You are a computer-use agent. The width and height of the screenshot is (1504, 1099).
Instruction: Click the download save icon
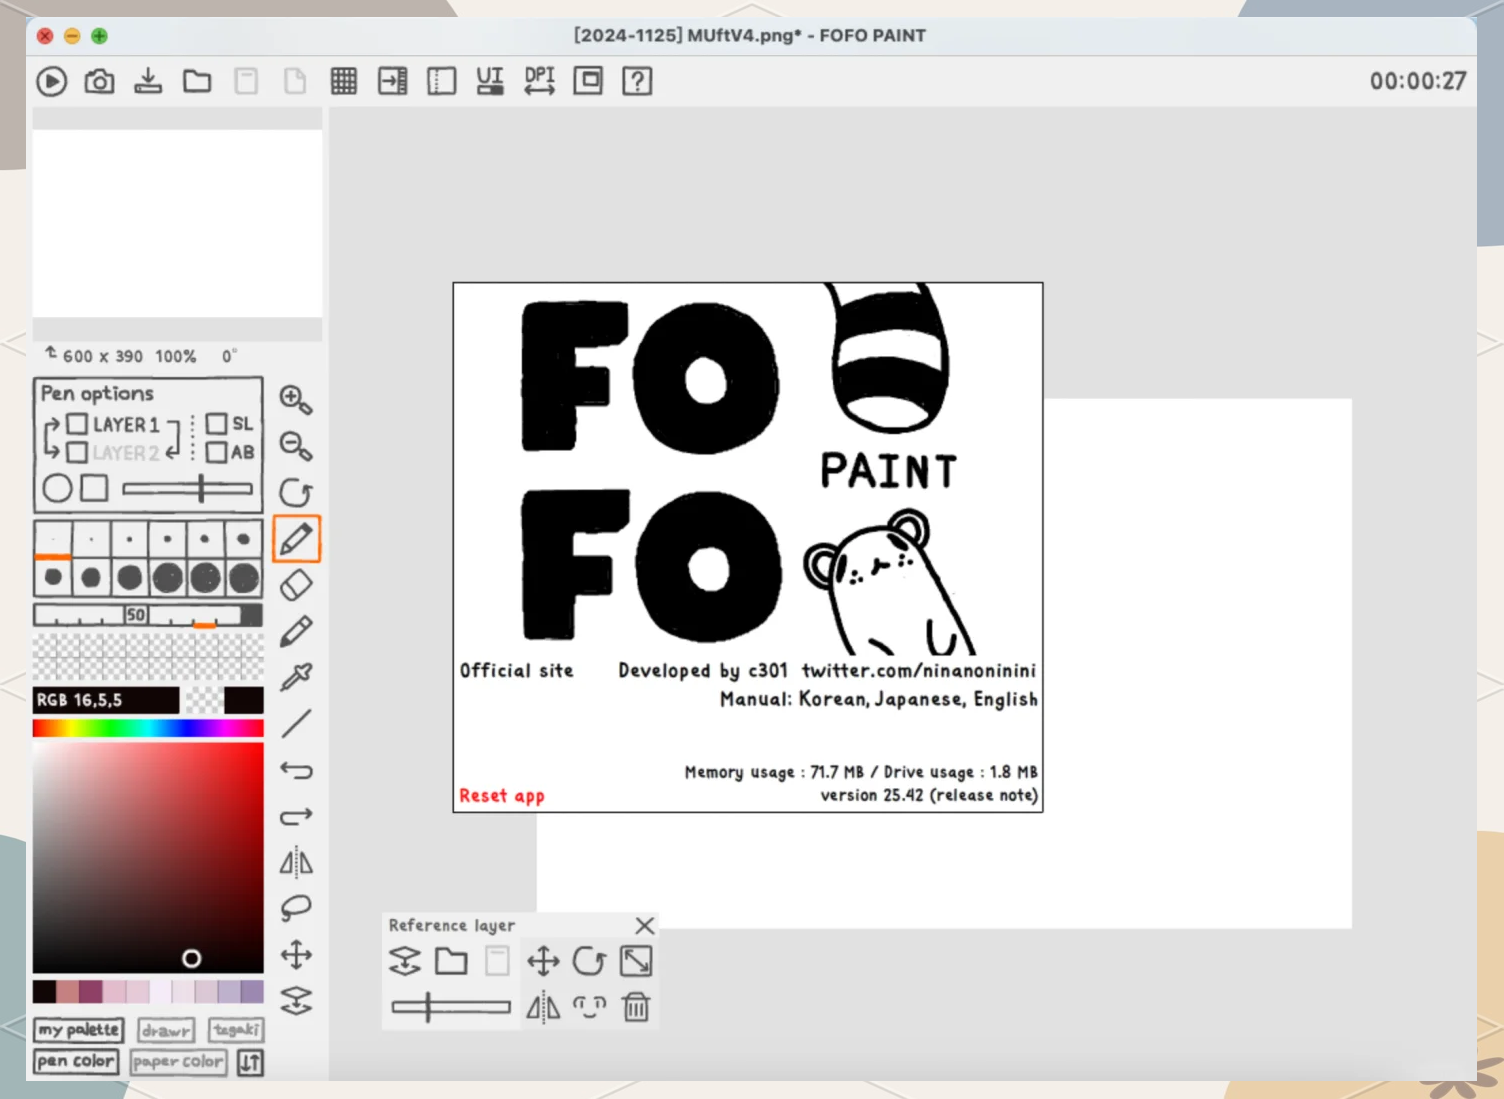click(x=148, y=81)
